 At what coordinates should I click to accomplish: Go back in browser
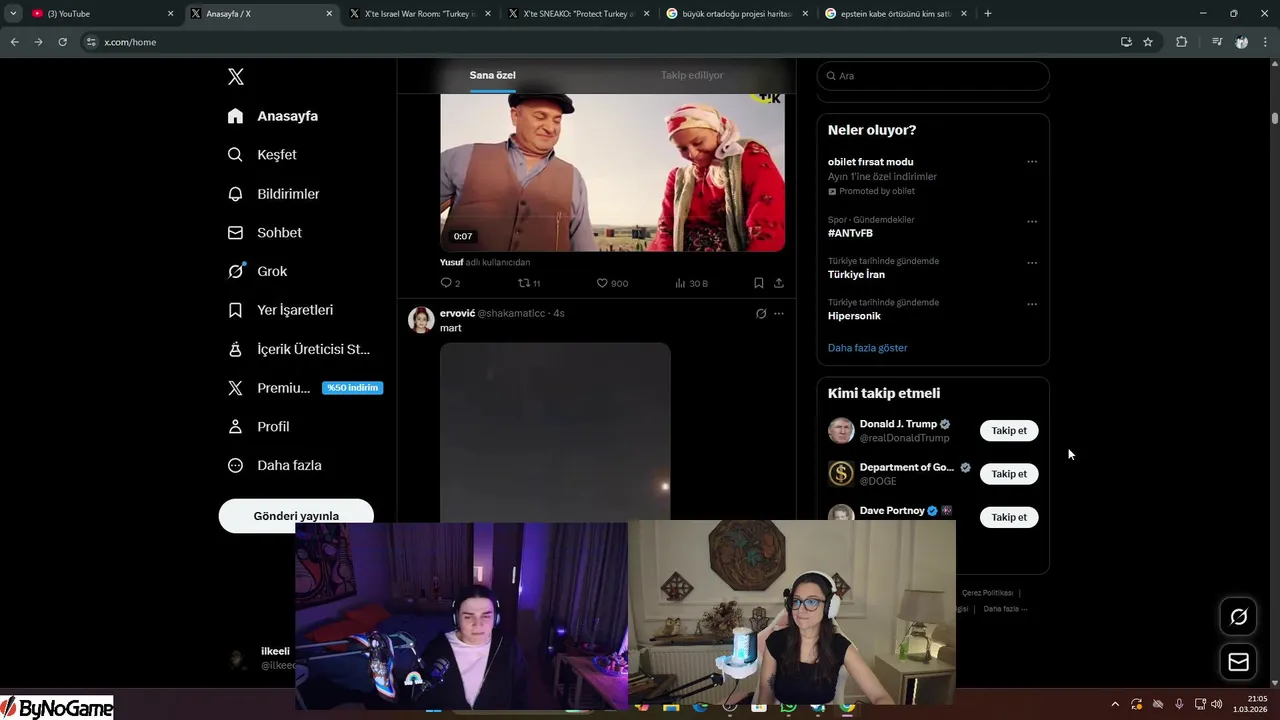point(14,42)
